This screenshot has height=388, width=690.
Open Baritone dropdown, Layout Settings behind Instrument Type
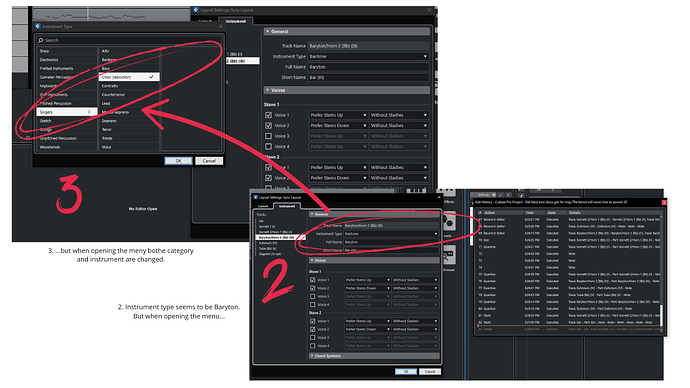[x=368, y=56]
